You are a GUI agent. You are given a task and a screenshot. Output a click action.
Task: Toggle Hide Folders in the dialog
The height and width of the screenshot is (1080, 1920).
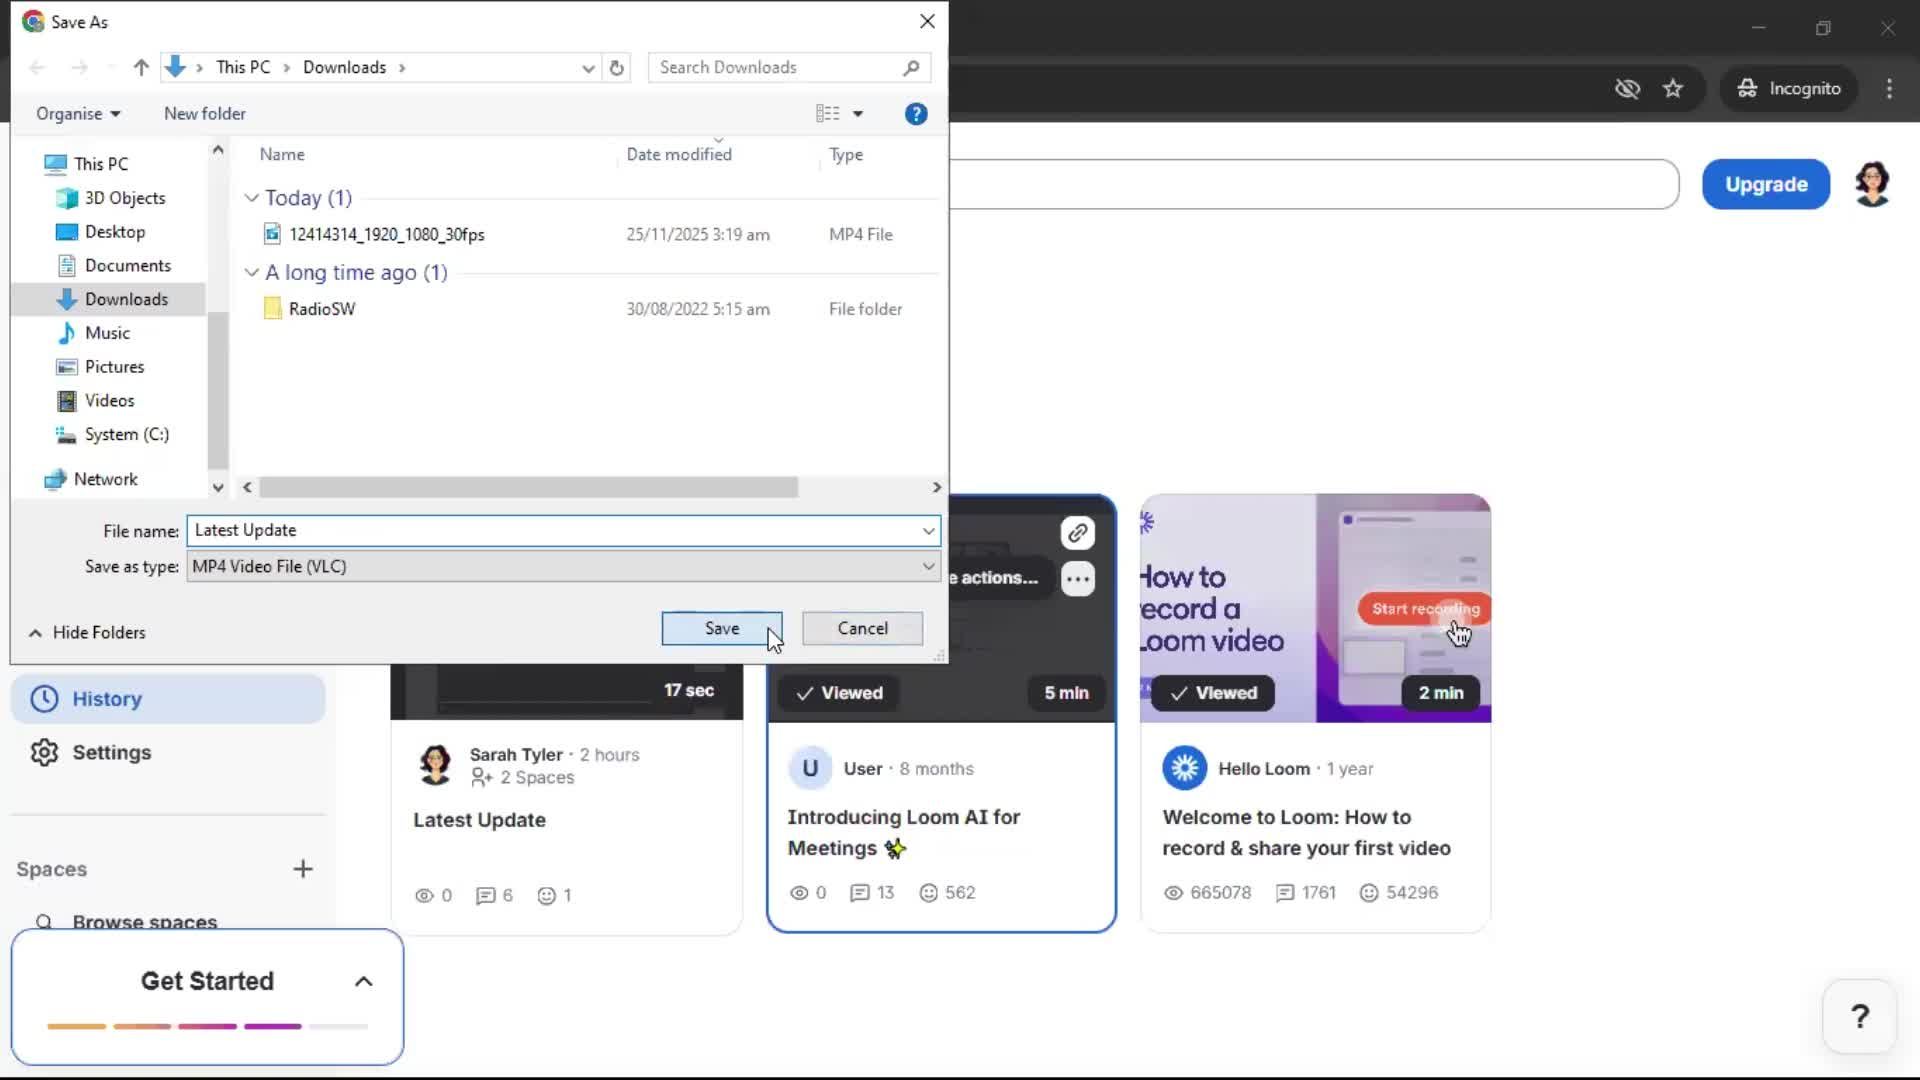coord(86,632)
